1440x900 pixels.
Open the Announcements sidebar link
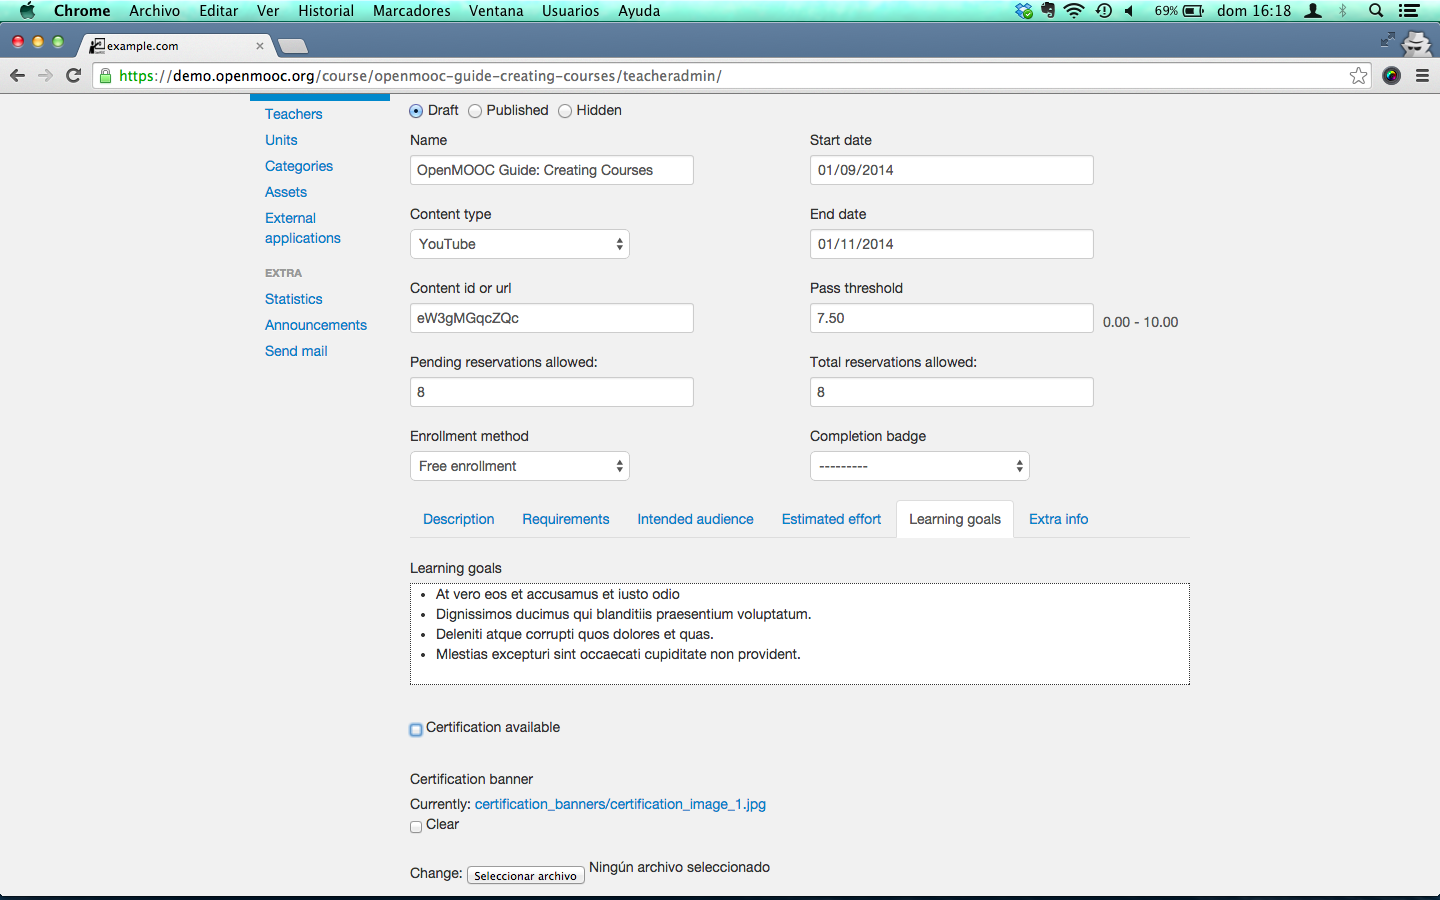[x=316, y=325]
